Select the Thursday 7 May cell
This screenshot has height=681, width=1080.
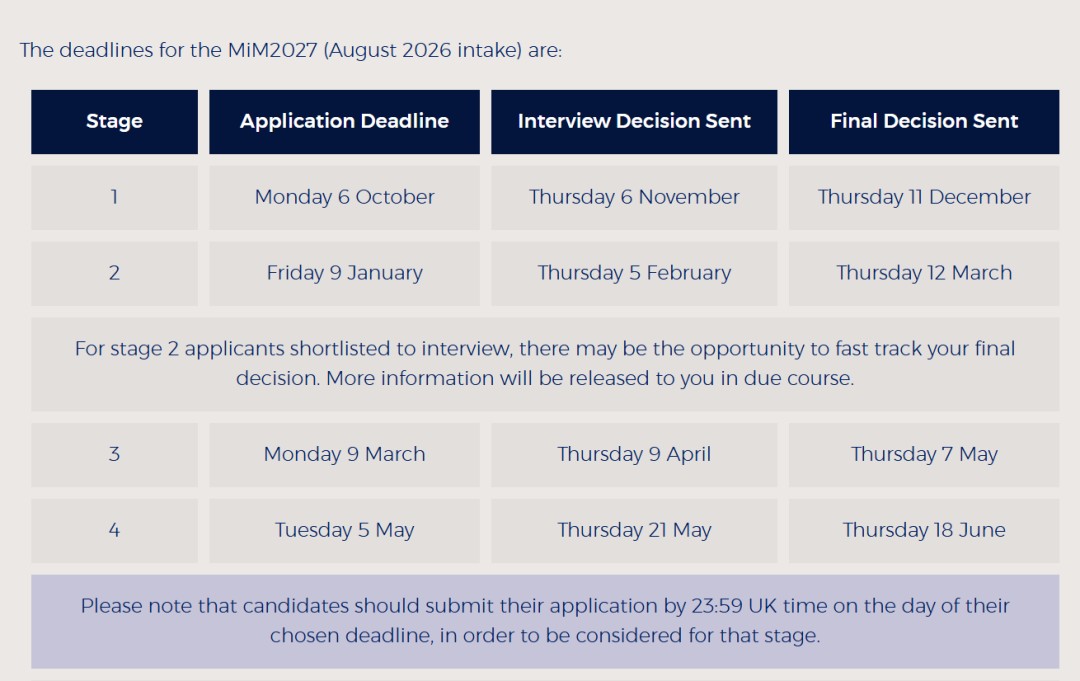924,454
